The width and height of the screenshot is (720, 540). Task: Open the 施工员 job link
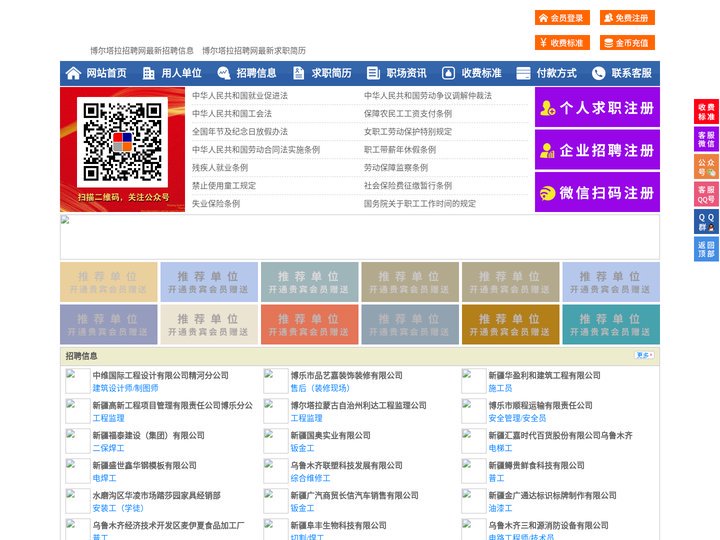coord(500,388)
